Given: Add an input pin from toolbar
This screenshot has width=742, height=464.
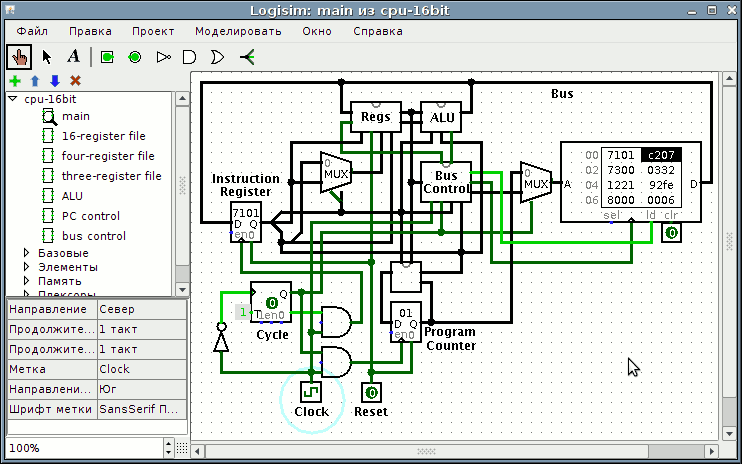Looking at the screenshot, I should [107, 57].
